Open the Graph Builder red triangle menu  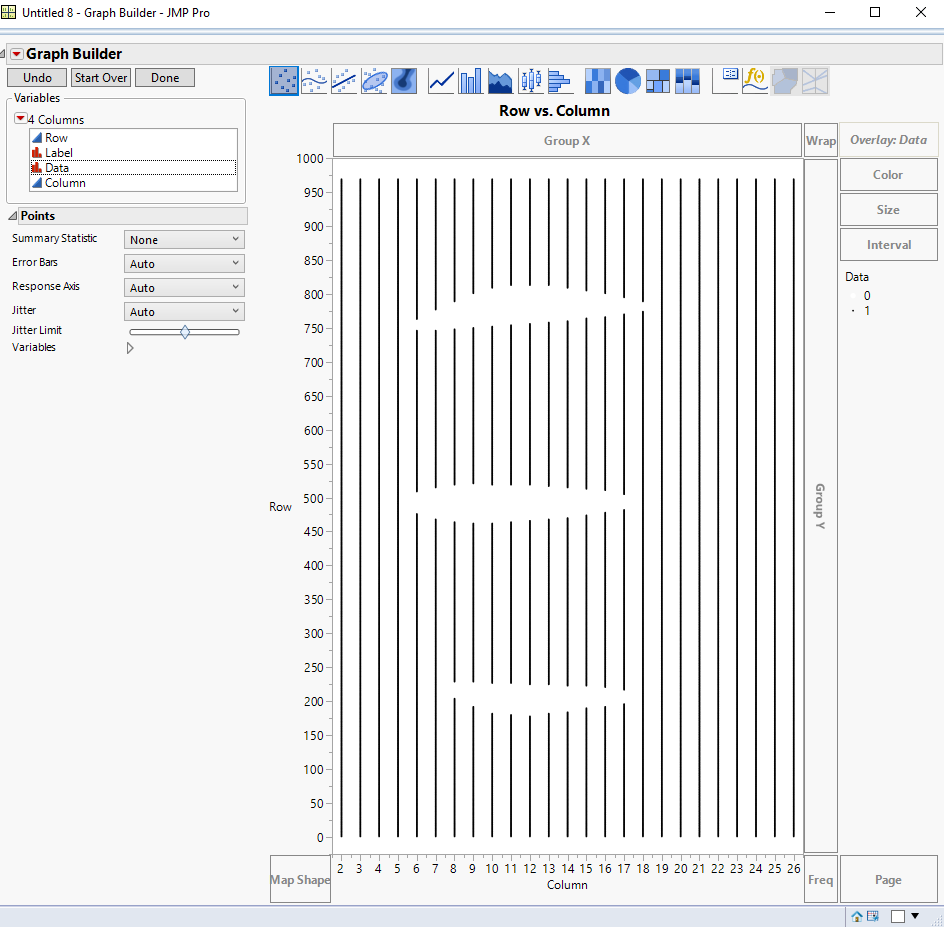click(x=16, y=54)
